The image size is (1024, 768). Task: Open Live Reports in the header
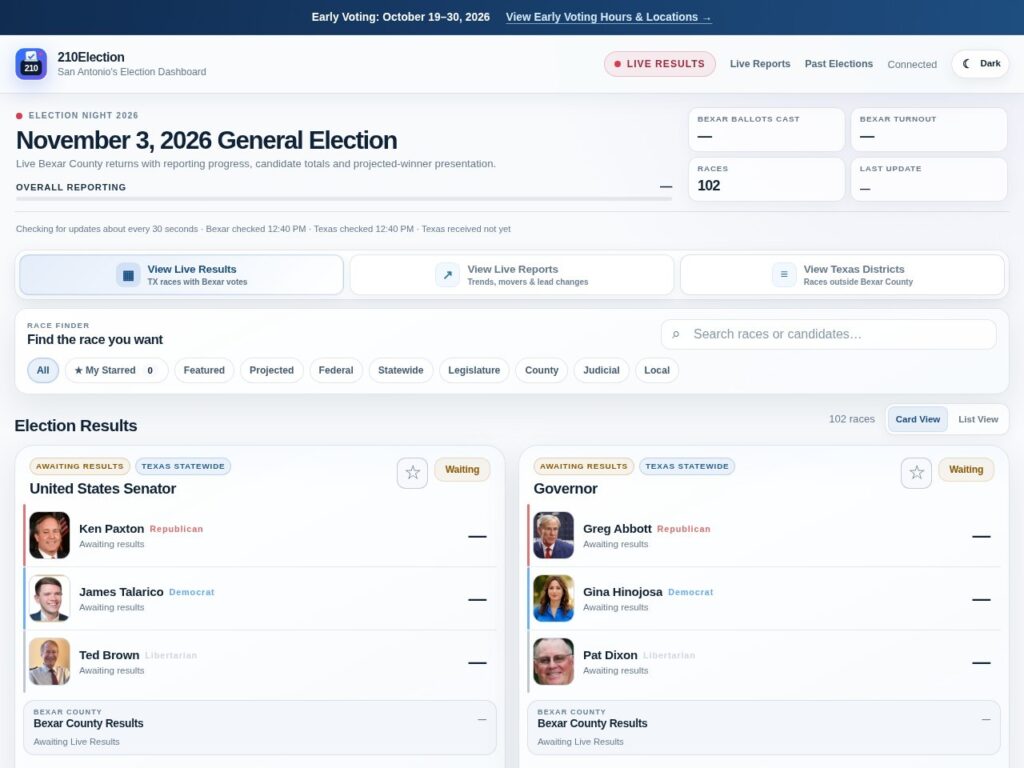click(760, 64)
